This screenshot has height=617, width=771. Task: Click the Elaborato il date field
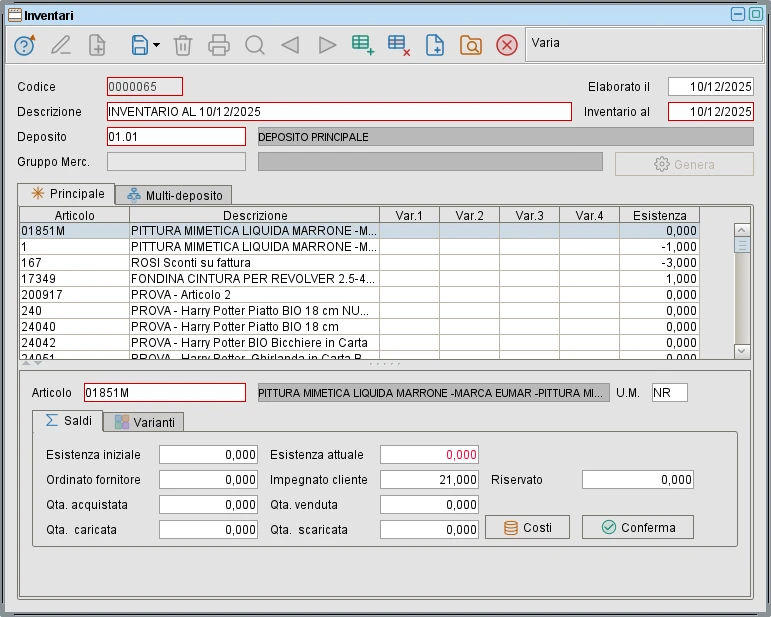[711, 87]
